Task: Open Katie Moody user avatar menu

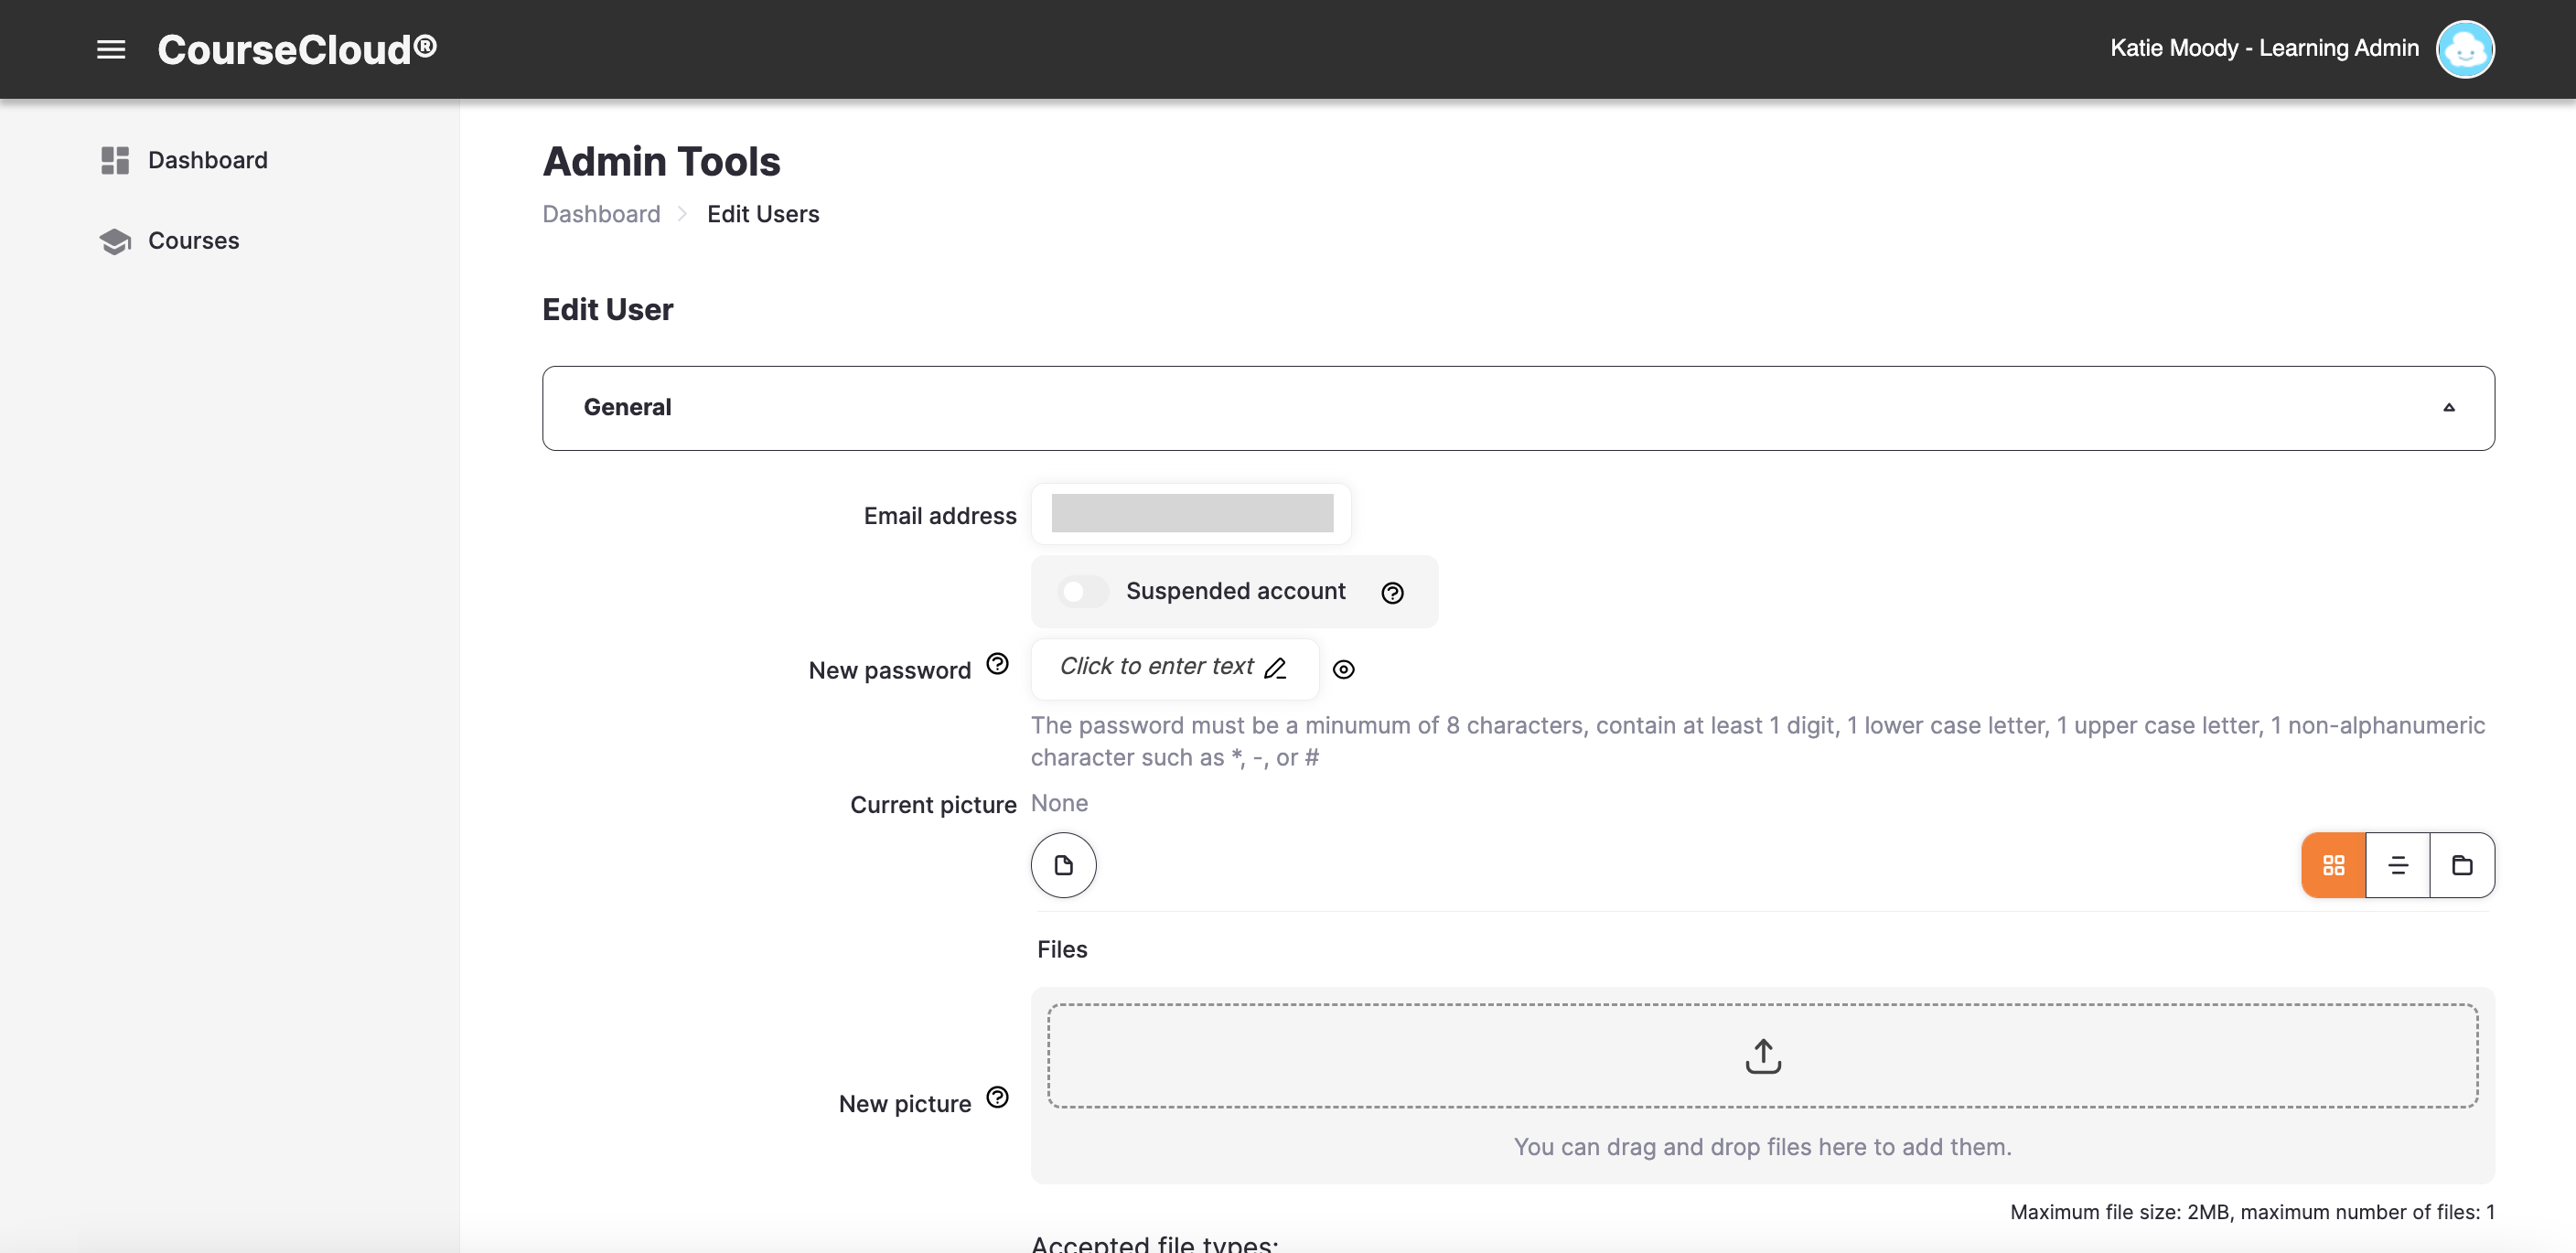Action: click(x=2464, y=49)
